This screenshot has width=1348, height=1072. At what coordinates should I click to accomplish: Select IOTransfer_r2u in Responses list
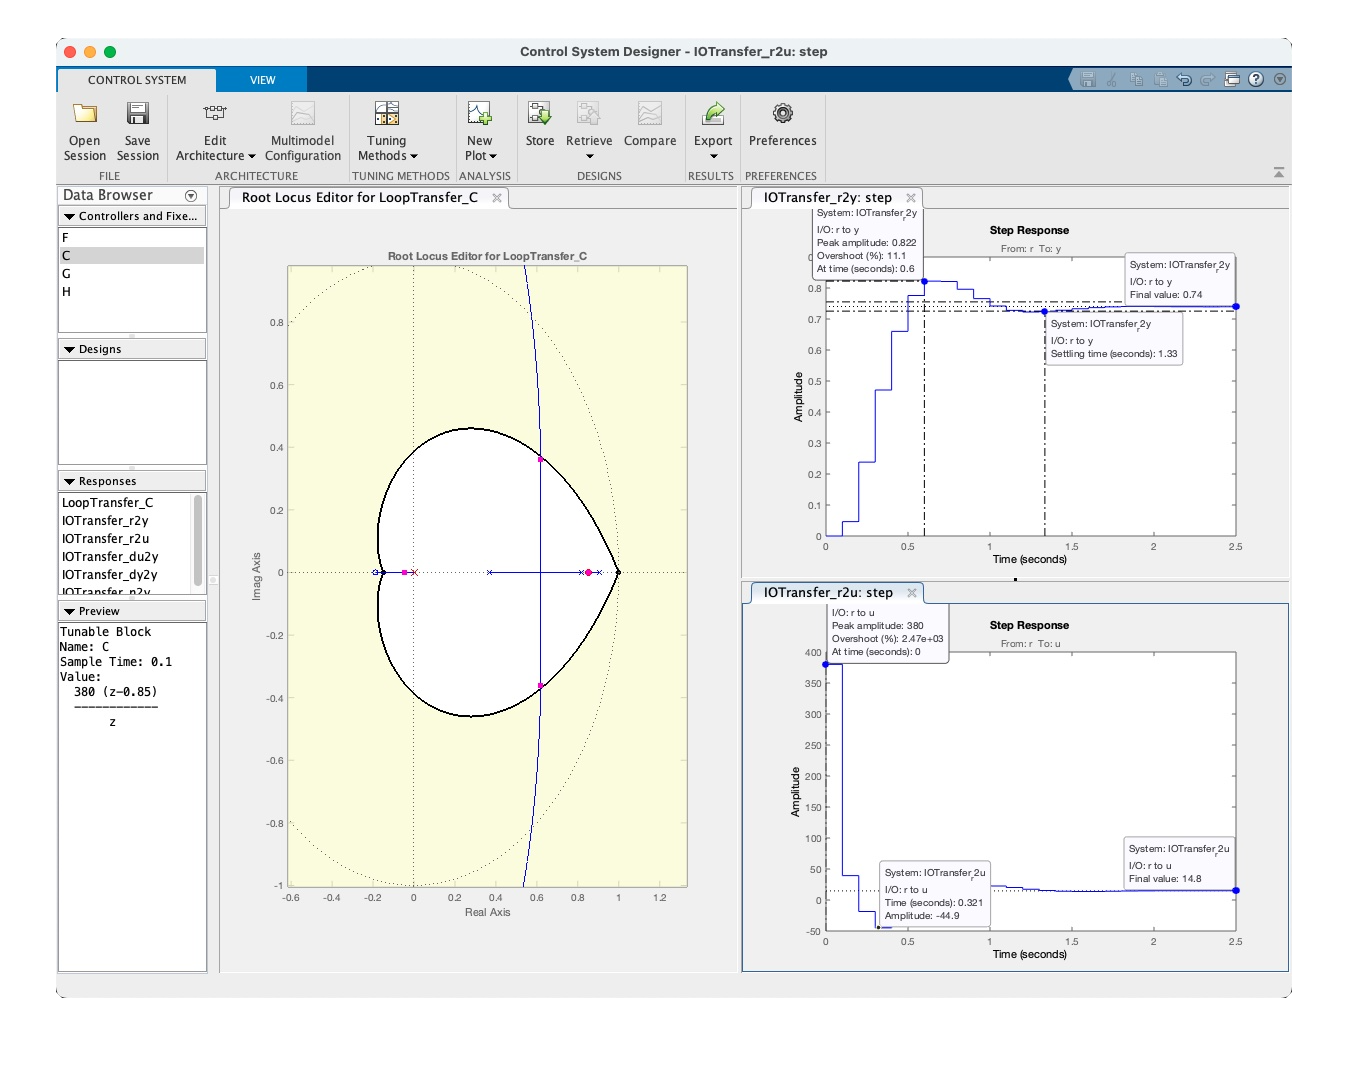point(126,539)
